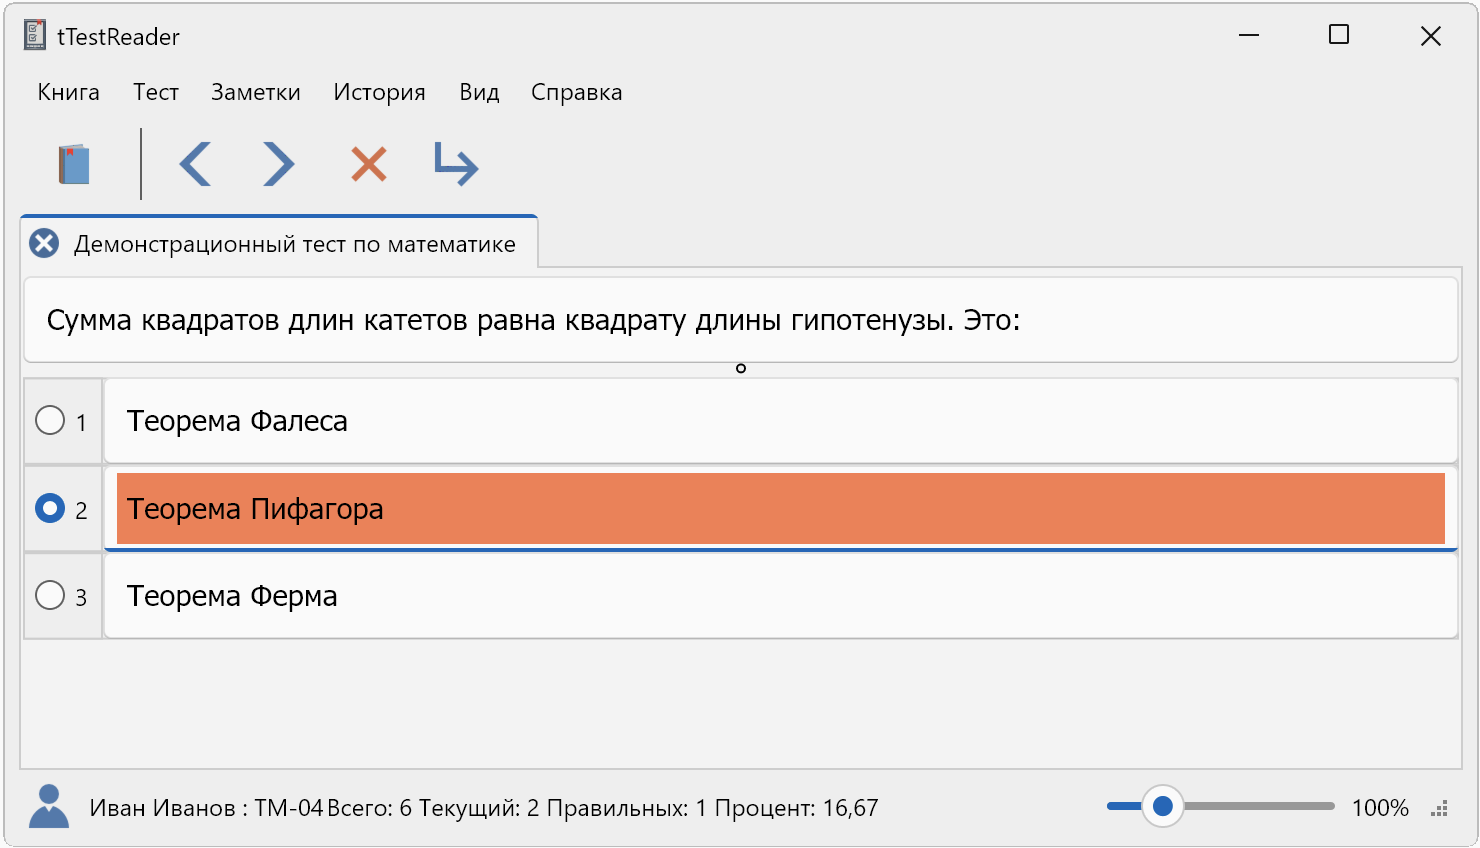Go to previous question with left arrow
The width and height of the screenshot is (1480, 848).
pyautogui.click(x=196, y=164)
